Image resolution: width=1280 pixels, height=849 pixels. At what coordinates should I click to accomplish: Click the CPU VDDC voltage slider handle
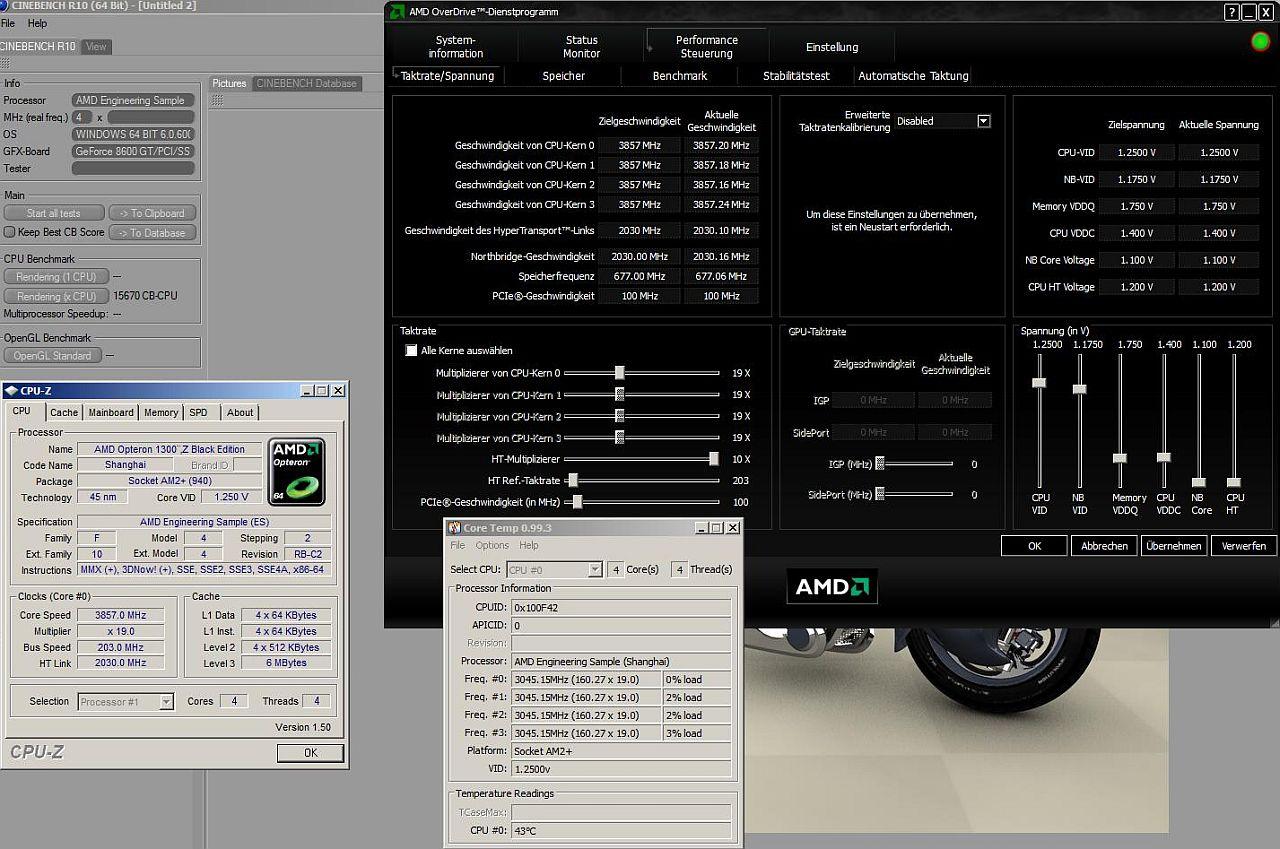[1163, 457]
